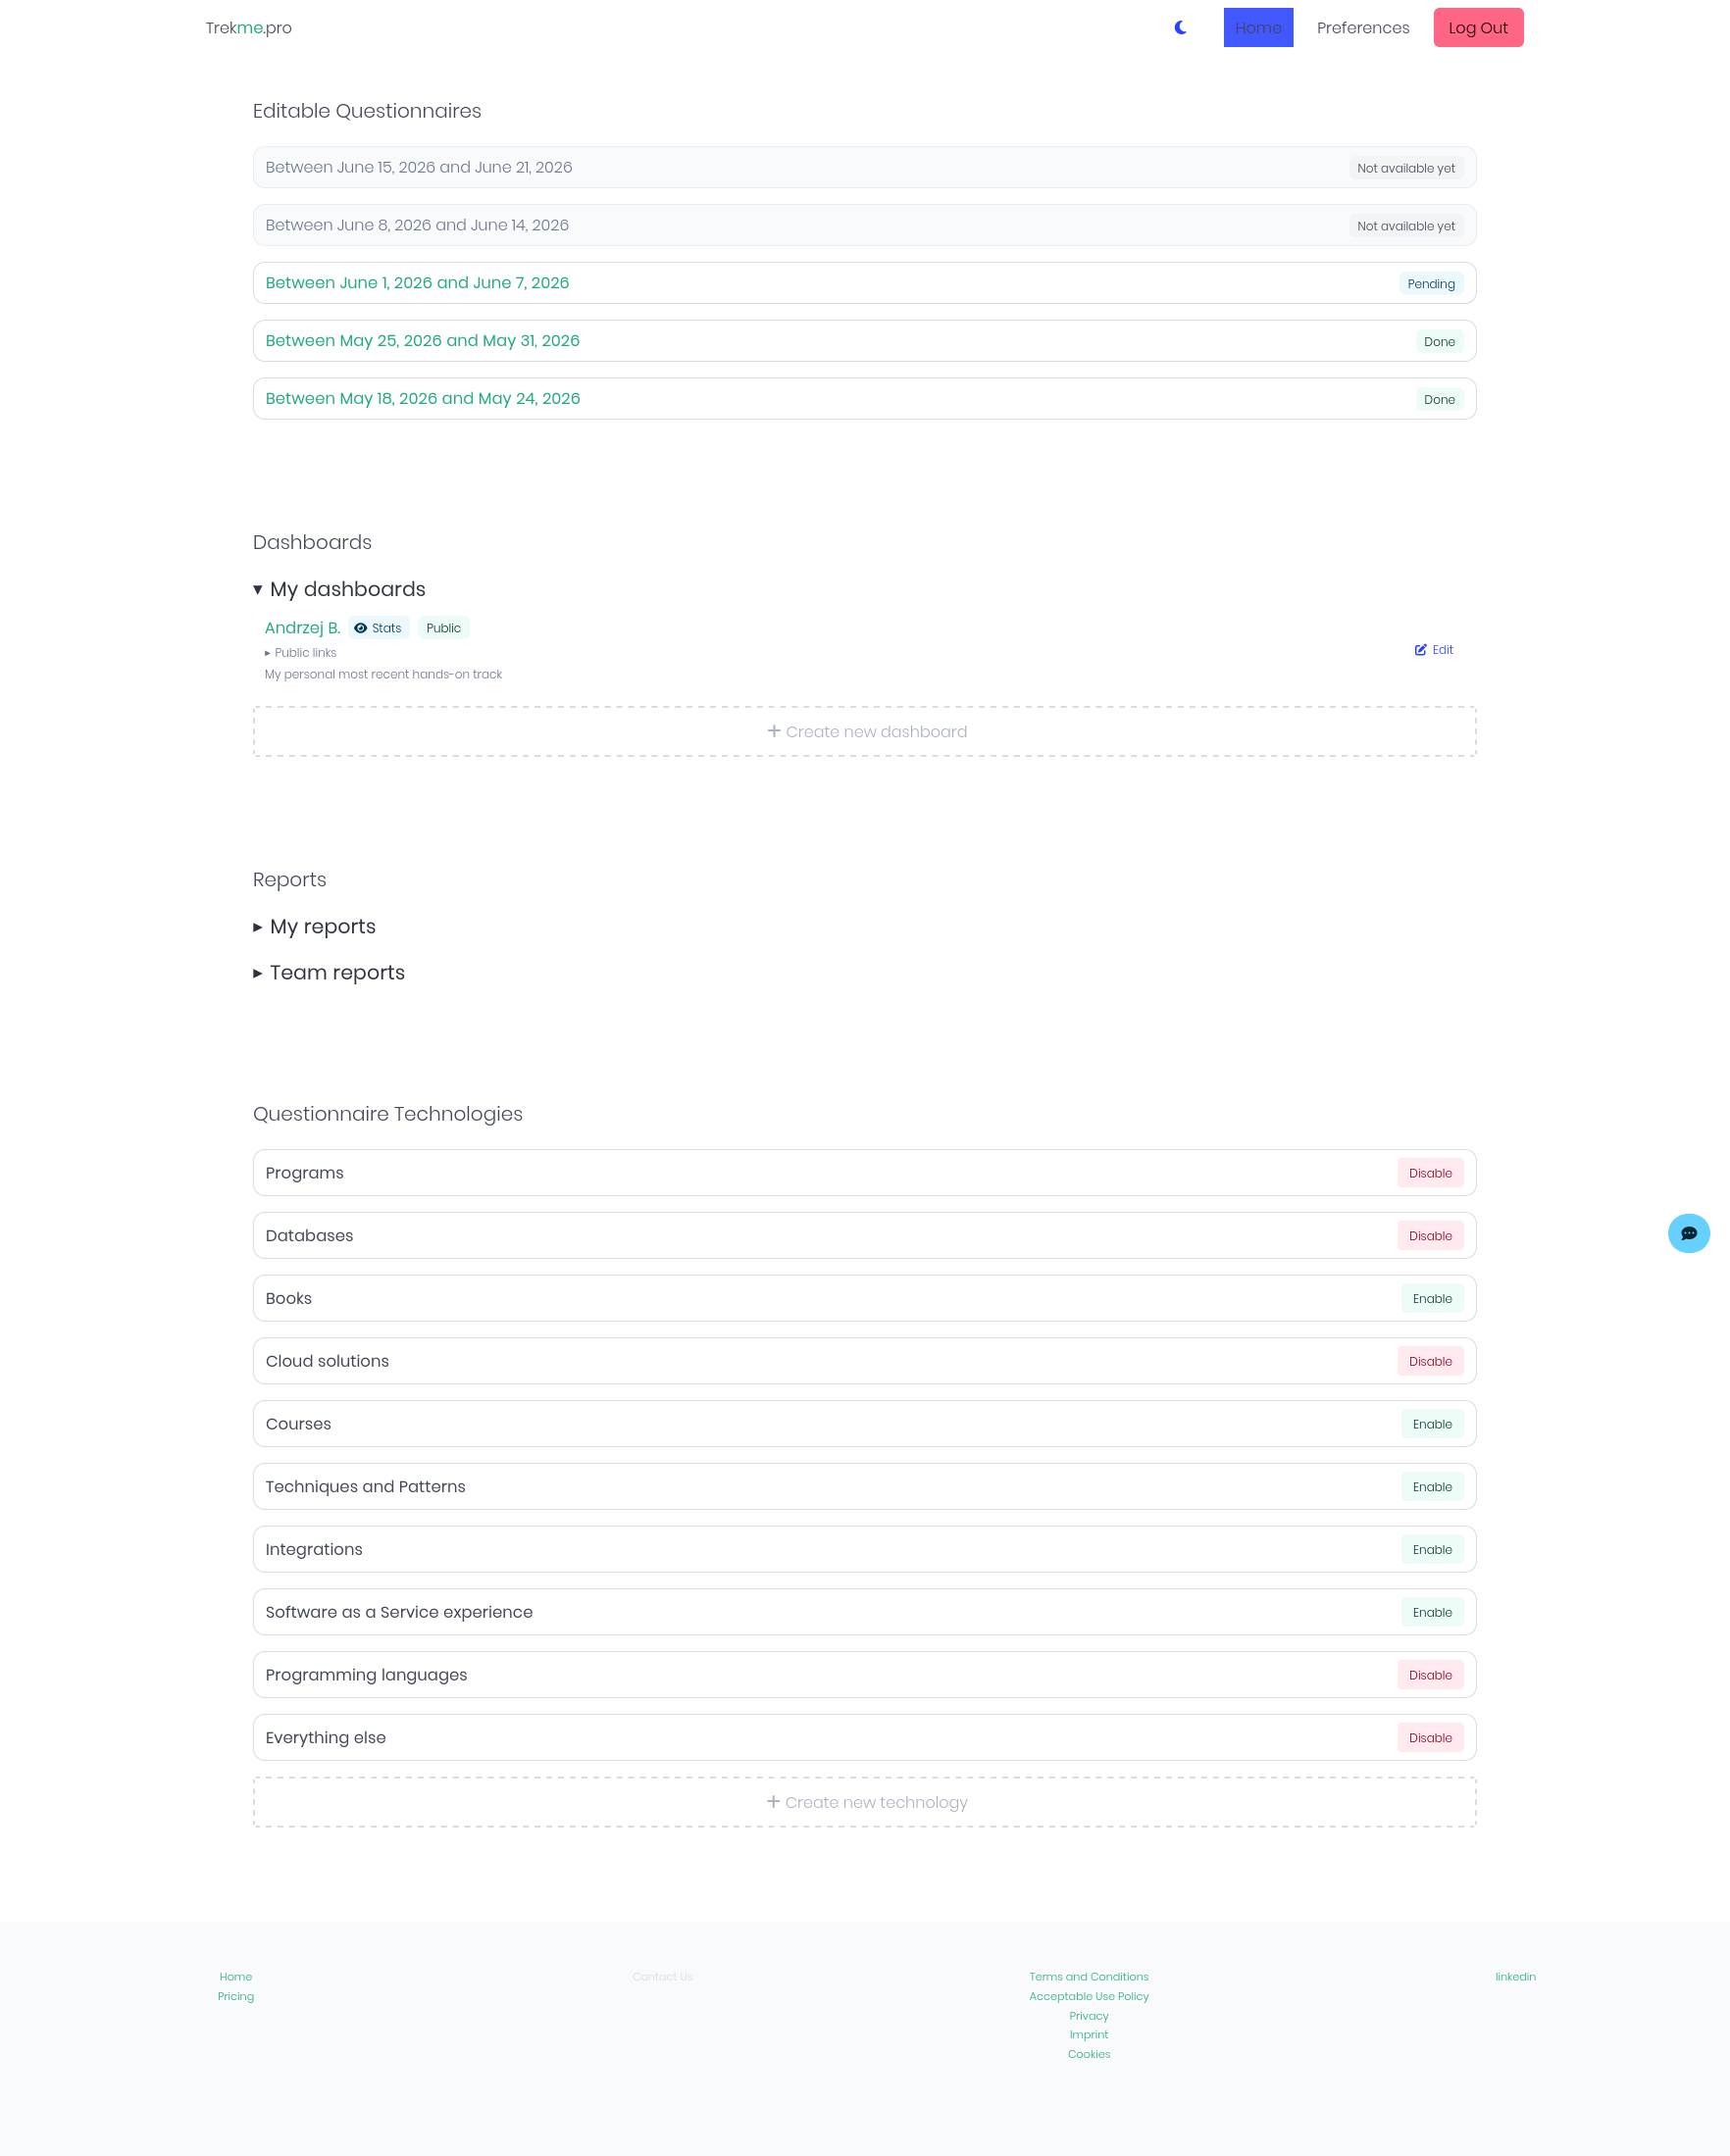This screenshot has height=2156, width=1730.
Task: Open the Privacy footer link
Action: click(x=1089, y=2017)
